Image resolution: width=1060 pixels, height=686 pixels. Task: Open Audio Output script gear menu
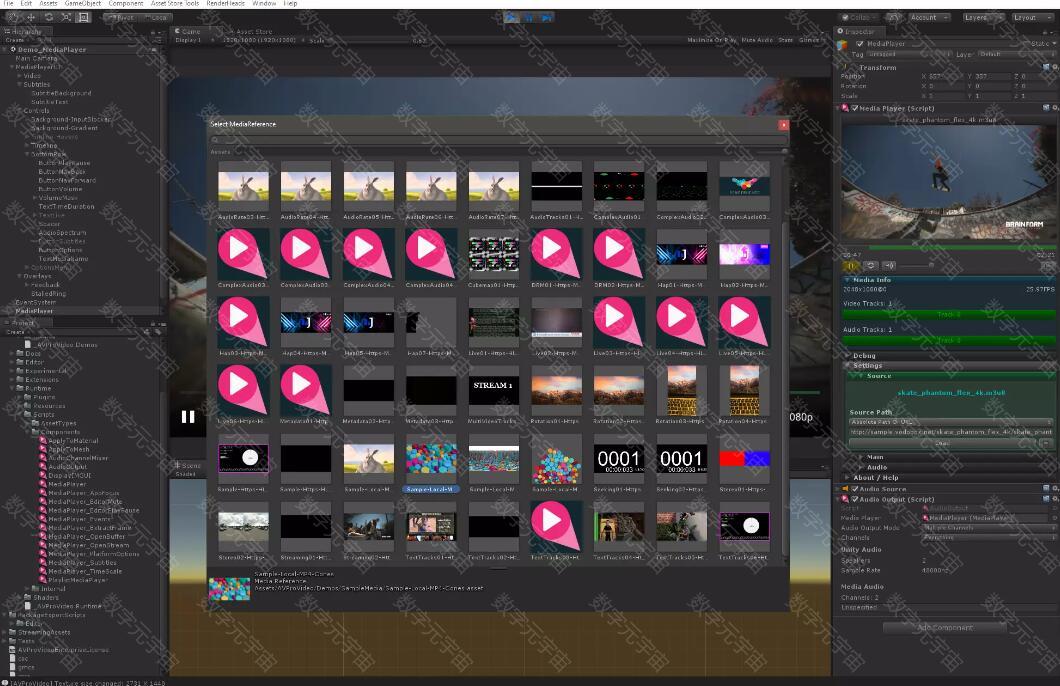tap(1055, 499)
